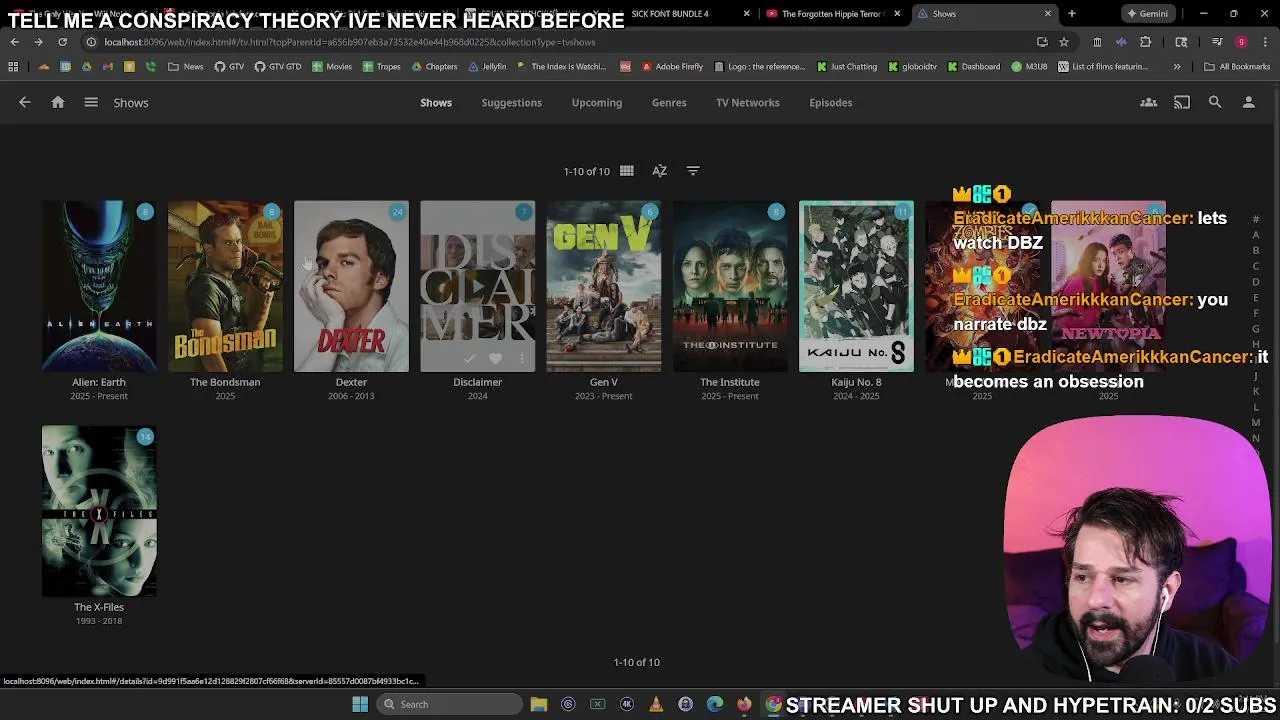
Task: Open File Explorer from the taskbar
Action: (x=539, y=704)
